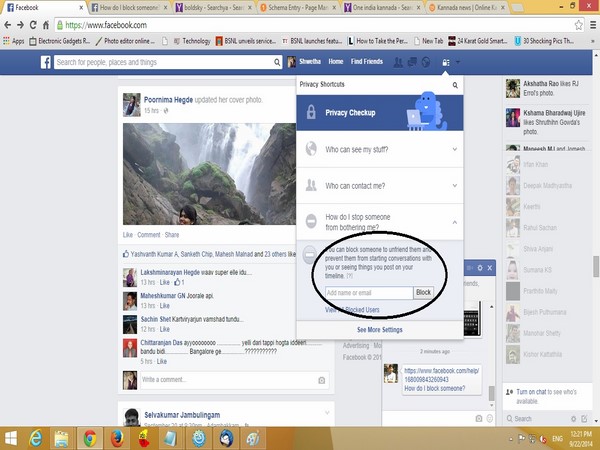Click the Facebook logo icon
600x450 pixels.
tap(45, 62)
